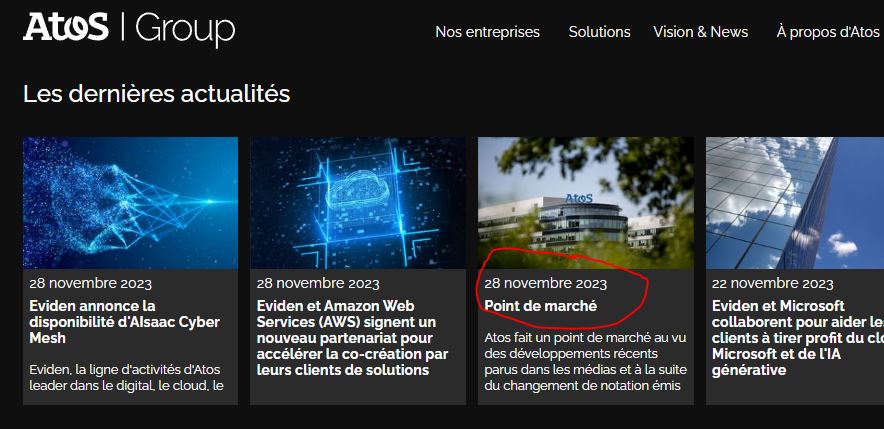Click 28 novembre 2023 on AWS card

(318, 283)
